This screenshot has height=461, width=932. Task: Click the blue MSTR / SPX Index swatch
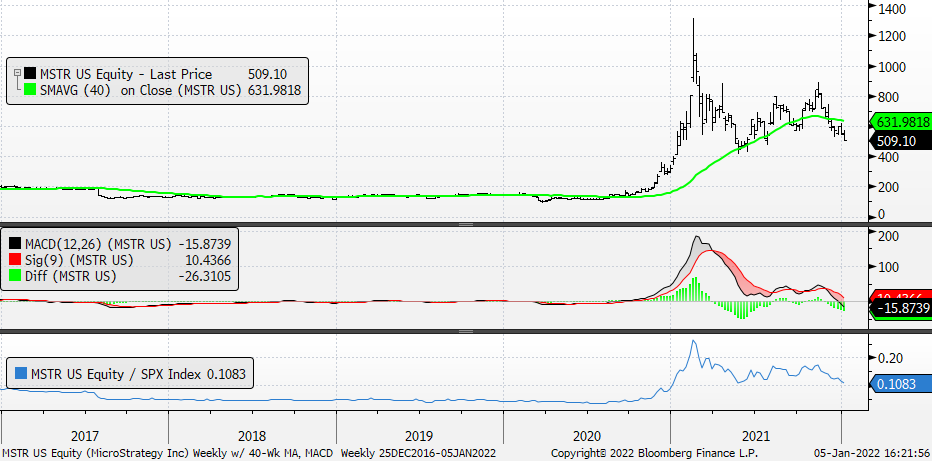click(20, 374)
